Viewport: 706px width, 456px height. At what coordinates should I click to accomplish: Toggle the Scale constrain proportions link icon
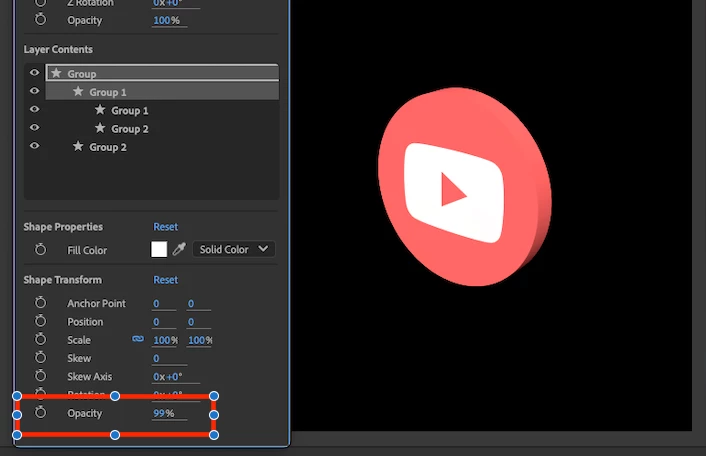[138, 339]
